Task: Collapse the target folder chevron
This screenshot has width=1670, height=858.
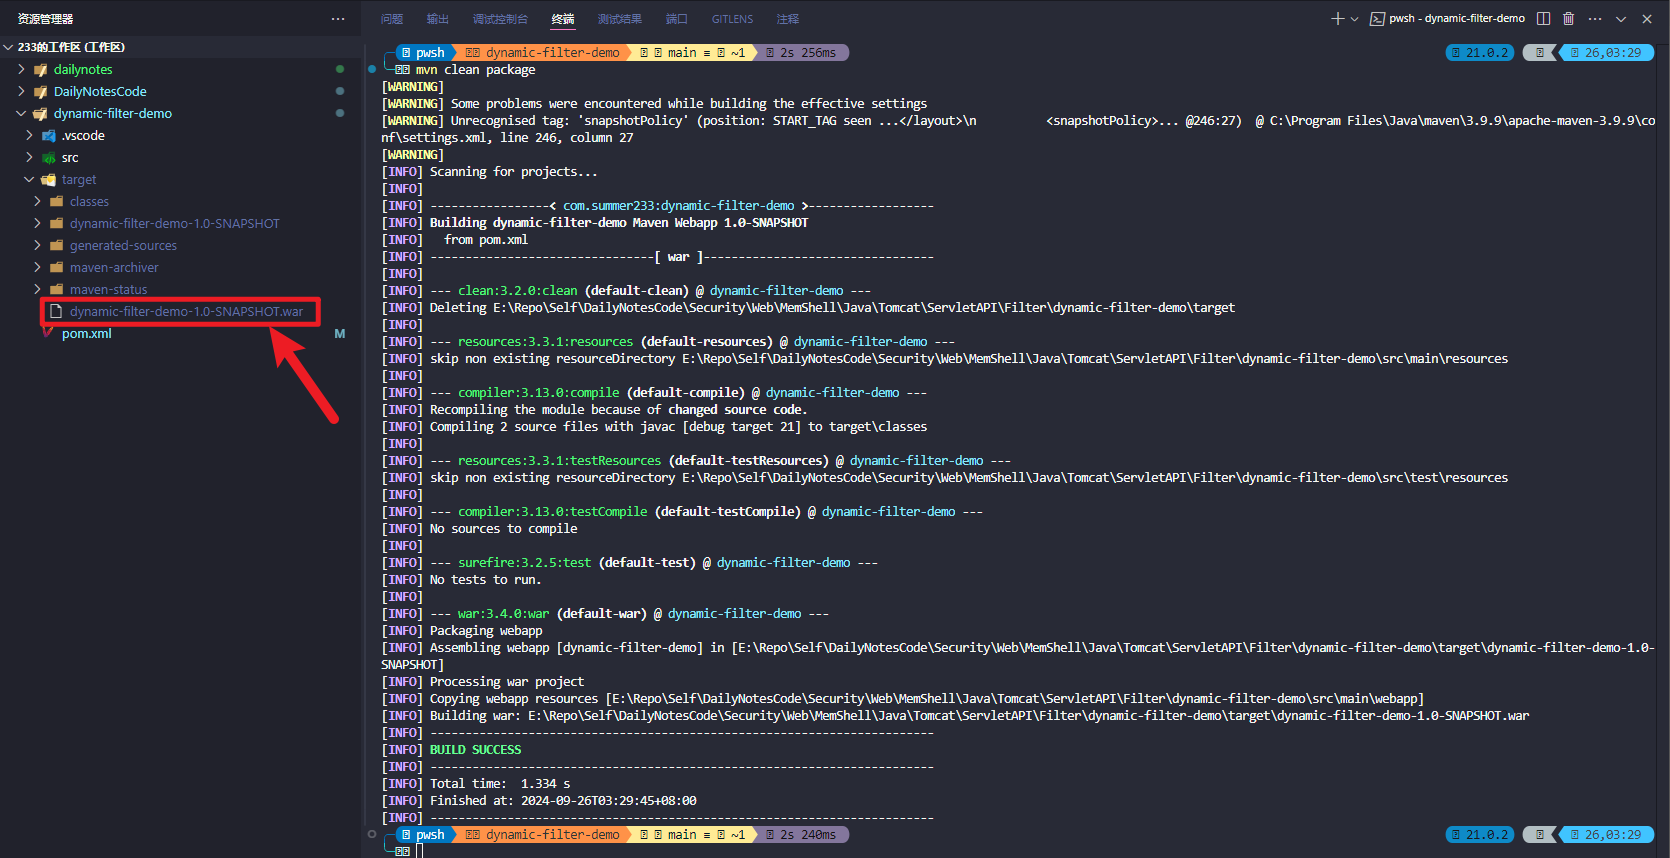Action: coord(29,179)
